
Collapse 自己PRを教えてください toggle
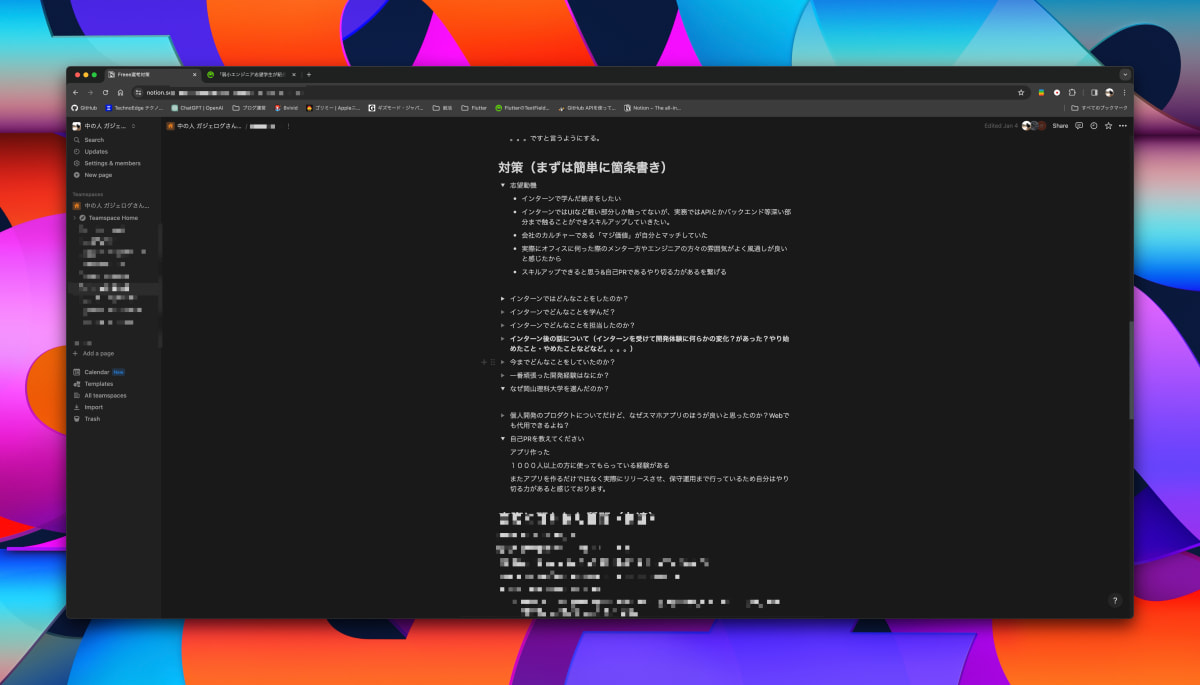click(x=503, y=439)
